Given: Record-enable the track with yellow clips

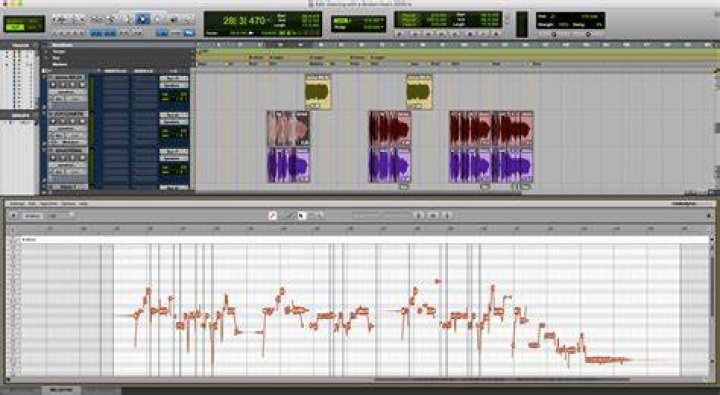Looking at the screenshot, I should (53, 85).
